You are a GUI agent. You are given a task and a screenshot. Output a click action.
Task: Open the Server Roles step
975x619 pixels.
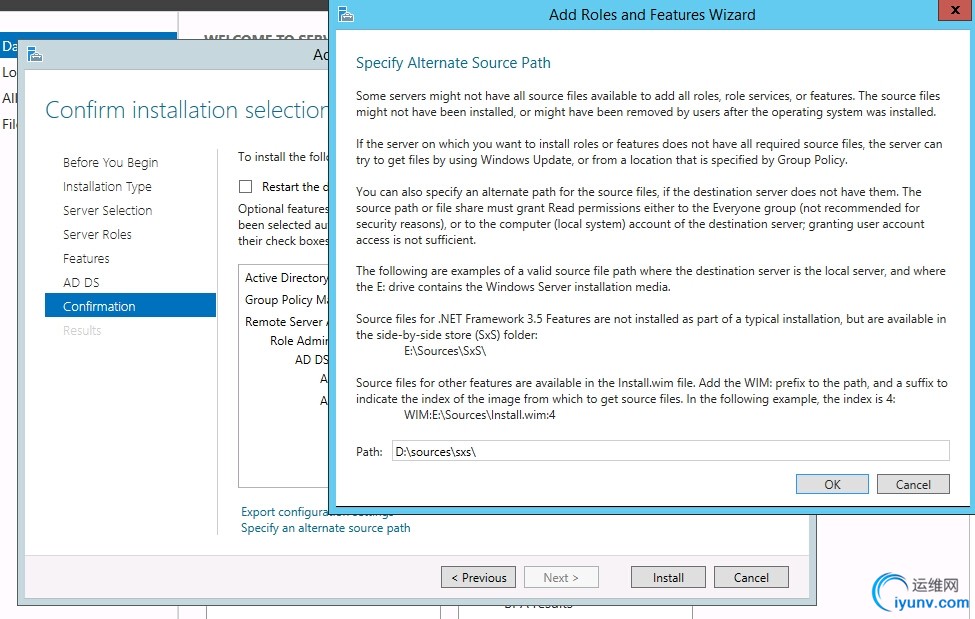pos(97,235)
